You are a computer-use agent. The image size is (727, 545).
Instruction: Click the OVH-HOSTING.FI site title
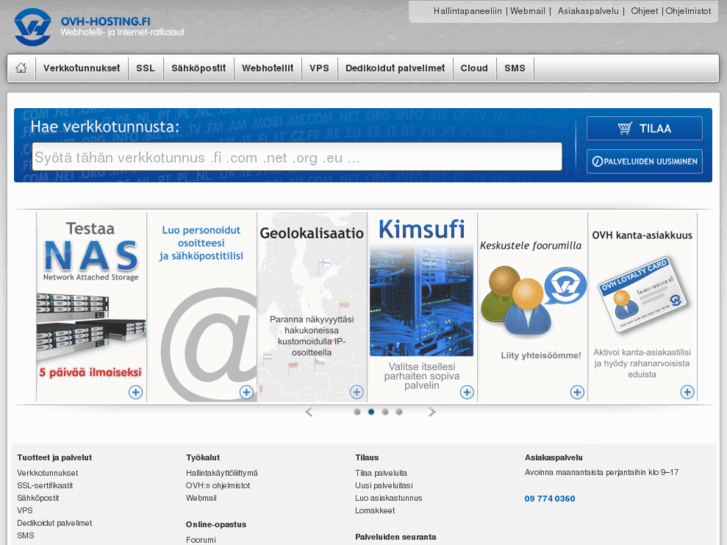coord(106,21)
